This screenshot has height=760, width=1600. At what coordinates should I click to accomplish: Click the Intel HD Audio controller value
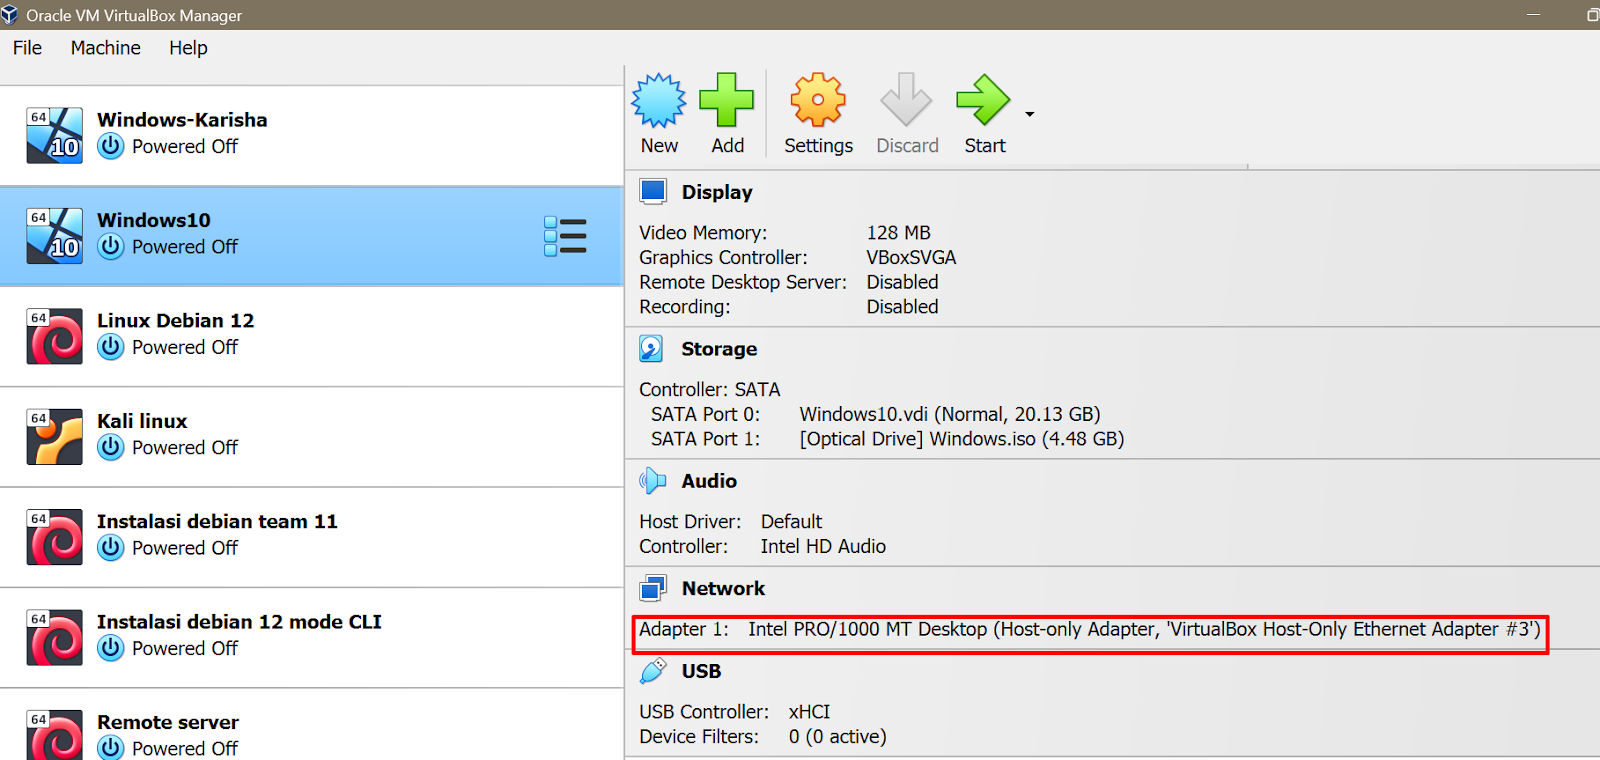pyautogui.click(x=823, y=547)
